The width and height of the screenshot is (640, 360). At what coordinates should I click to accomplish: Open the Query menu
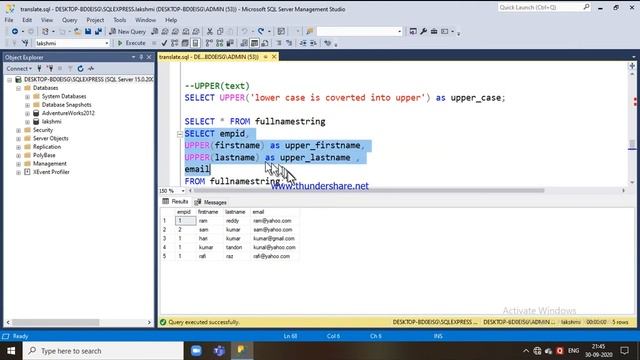[x=69, y=20]
